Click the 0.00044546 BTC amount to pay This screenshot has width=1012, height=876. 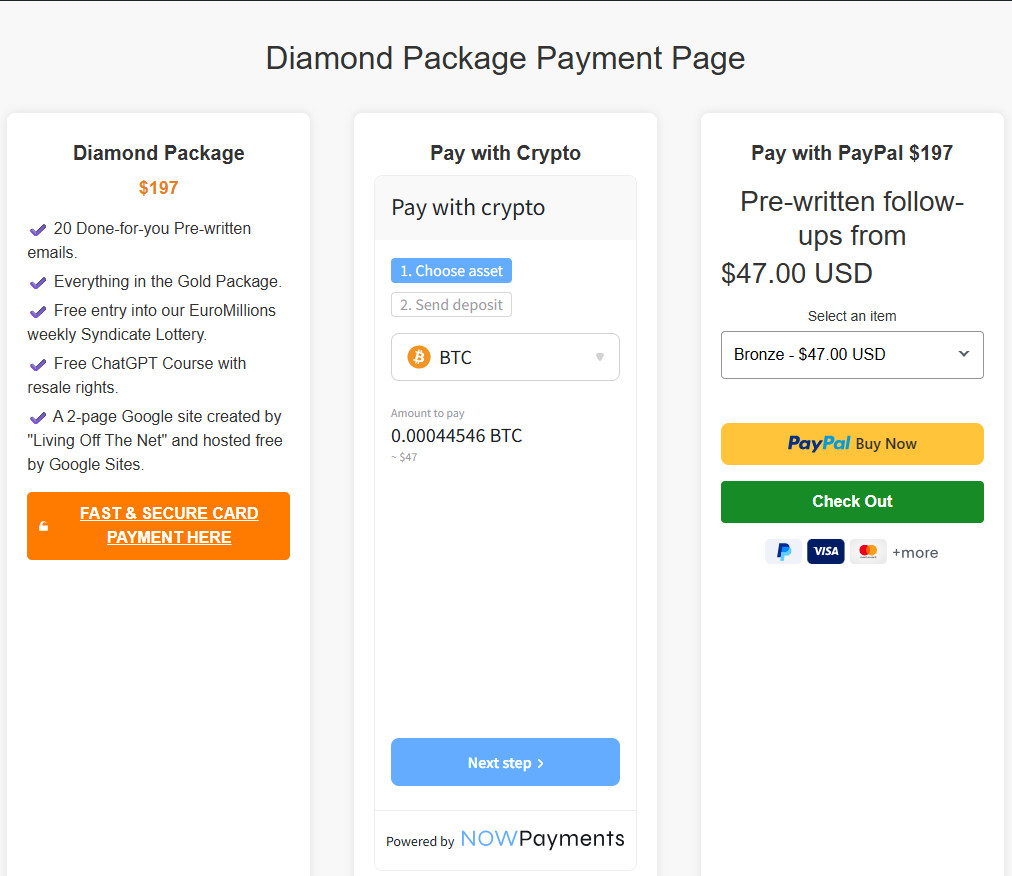(x=456, y=436)
